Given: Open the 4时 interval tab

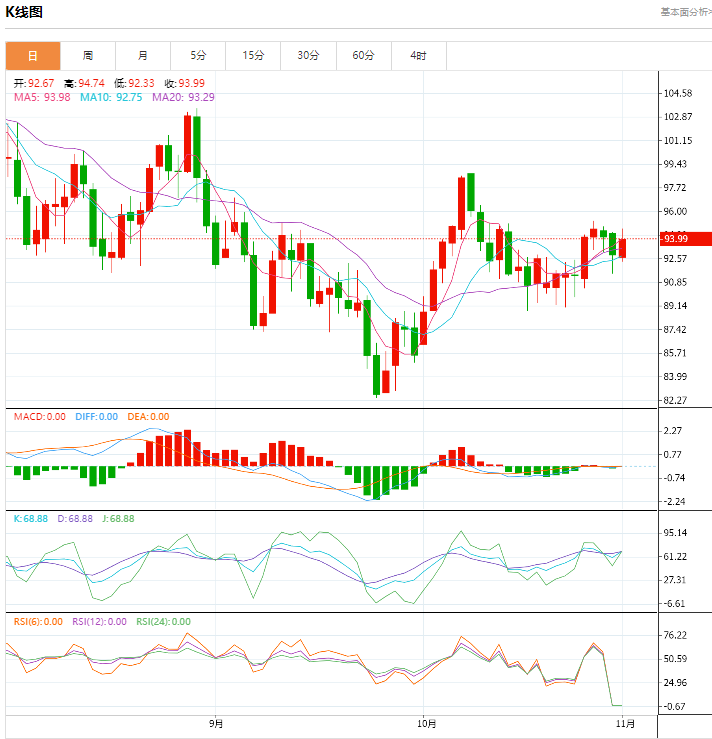Looking at the screenshot, I should pyautogui.click(x=418, y=56).
